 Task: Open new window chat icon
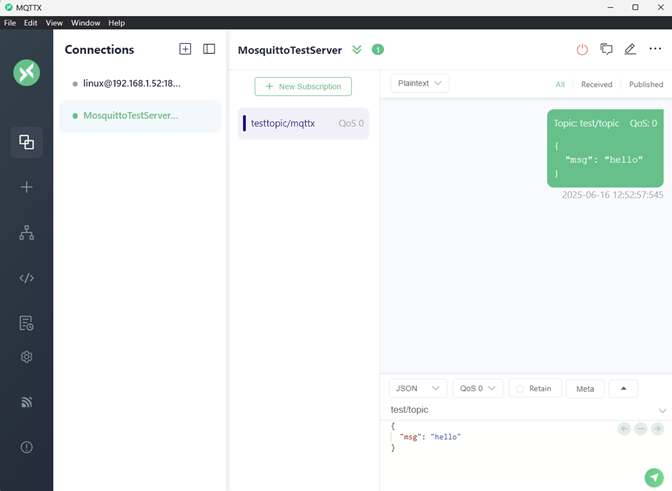(x=606, y=49)
